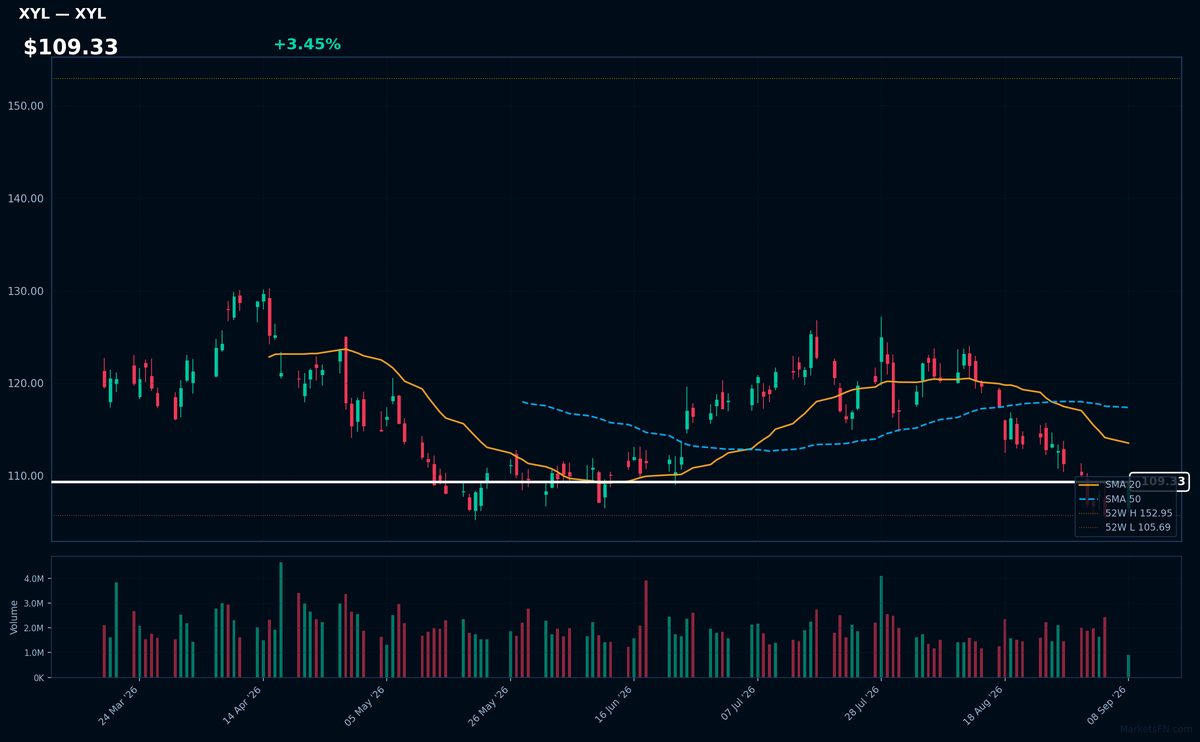Toggle the SMA 50 legend entry
This screenshot has height=742, width=1200.
(1110, 498)
